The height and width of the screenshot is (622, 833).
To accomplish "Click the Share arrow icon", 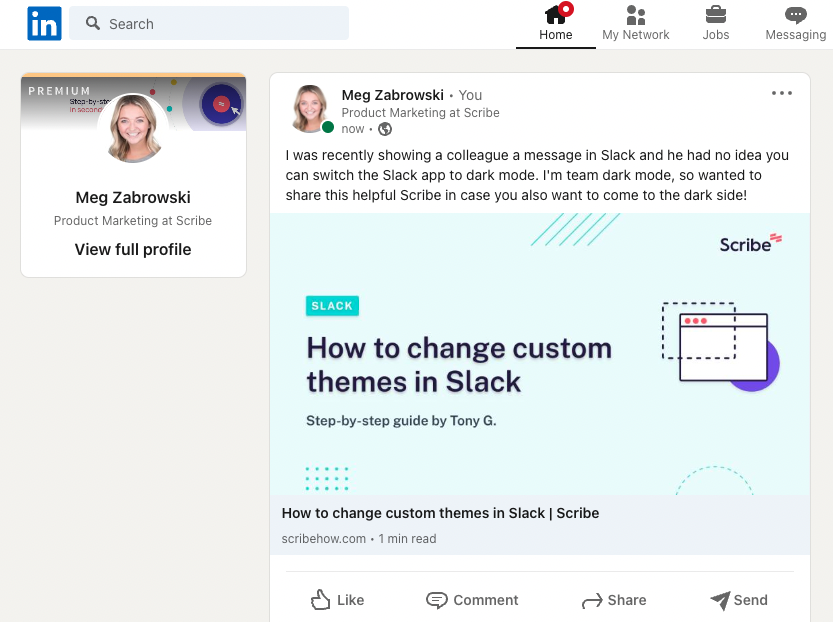I will click(x=592, y=601).
